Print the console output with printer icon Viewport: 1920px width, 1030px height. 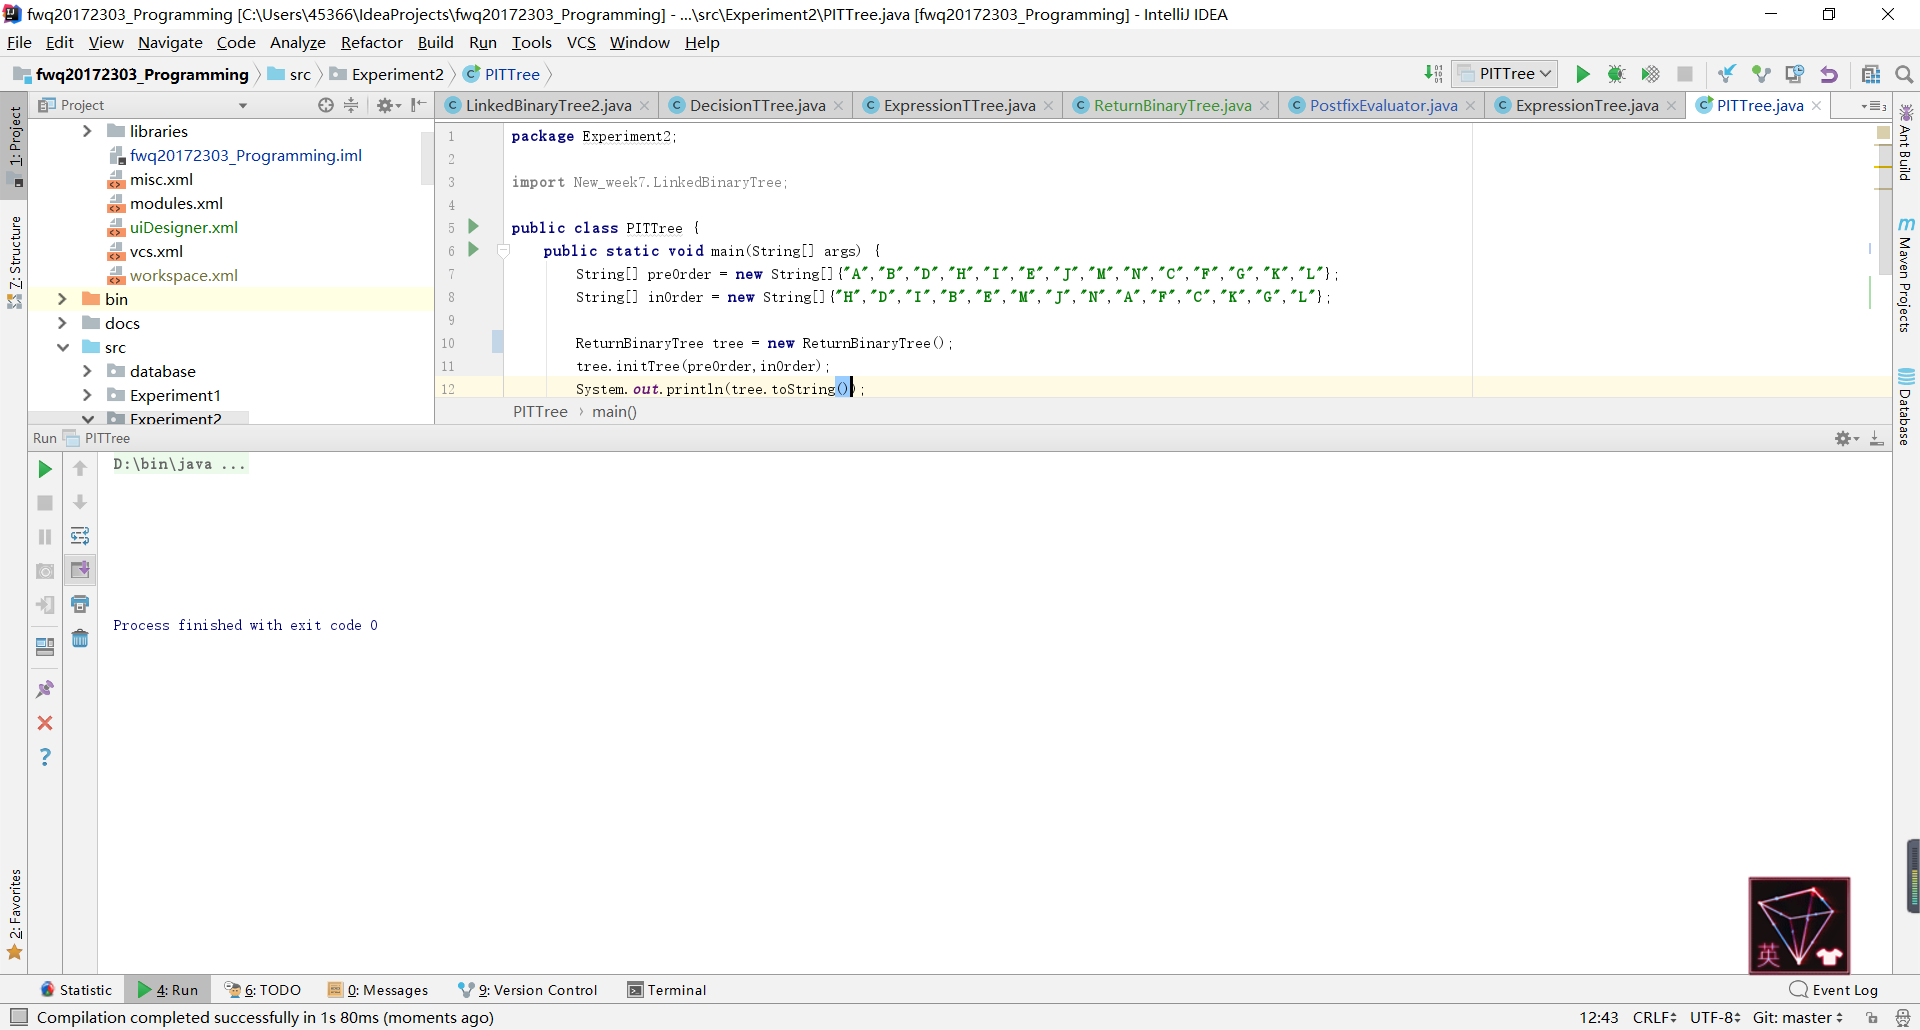(x=80, y=604)
